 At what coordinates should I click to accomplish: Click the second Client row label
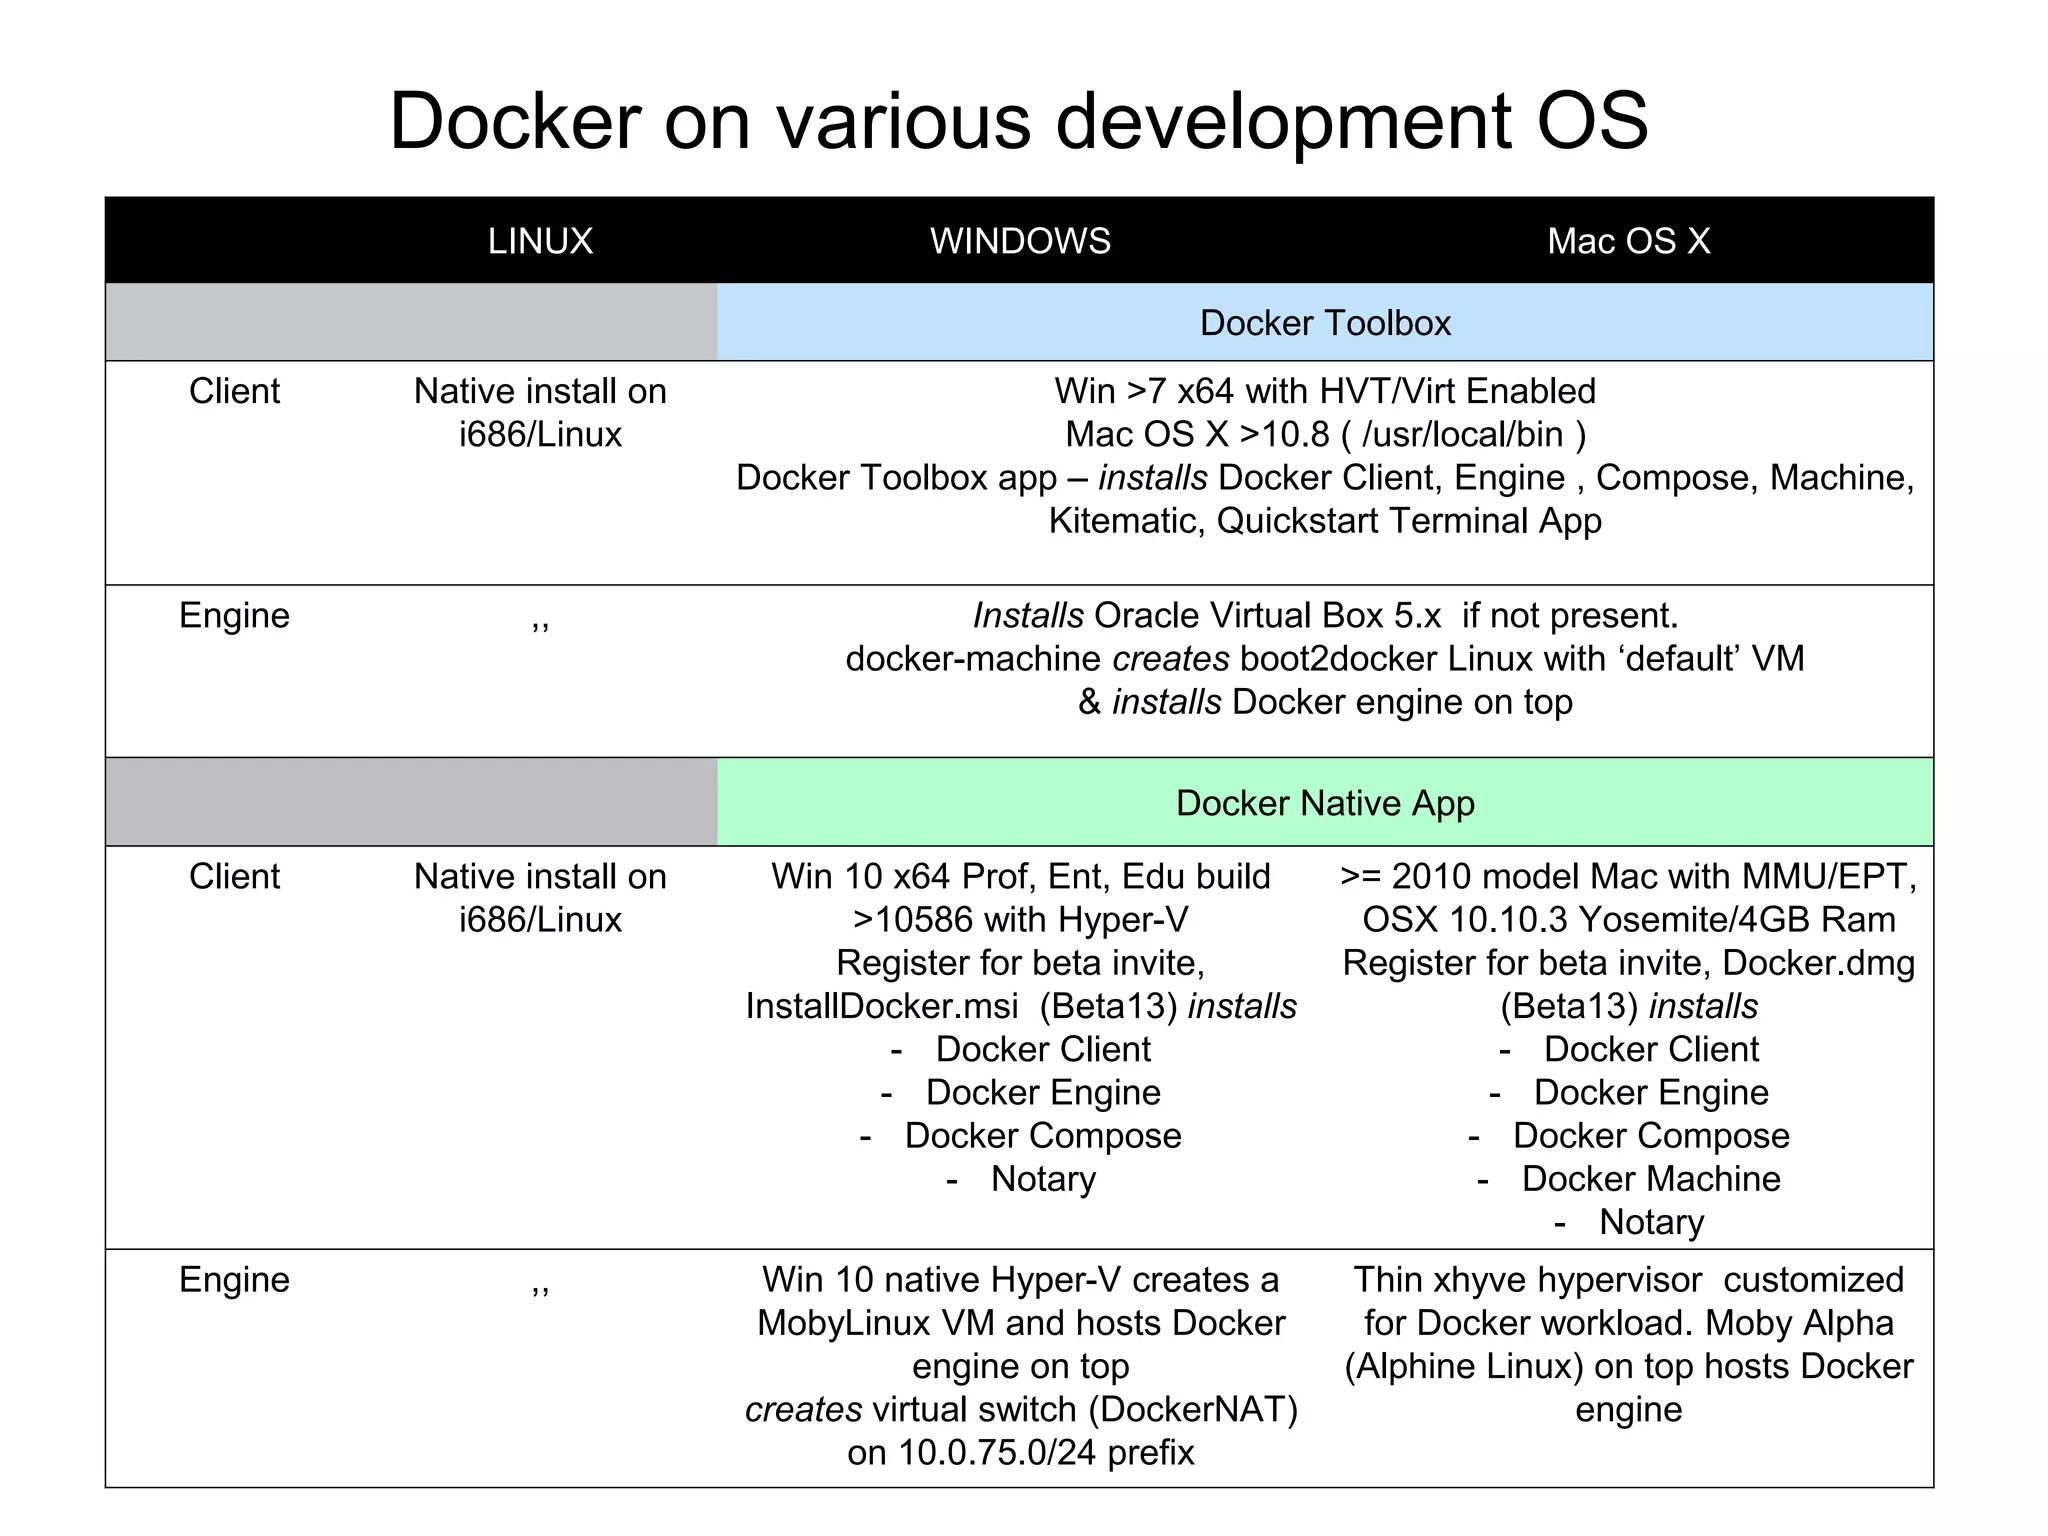click(x=234, y=876)
